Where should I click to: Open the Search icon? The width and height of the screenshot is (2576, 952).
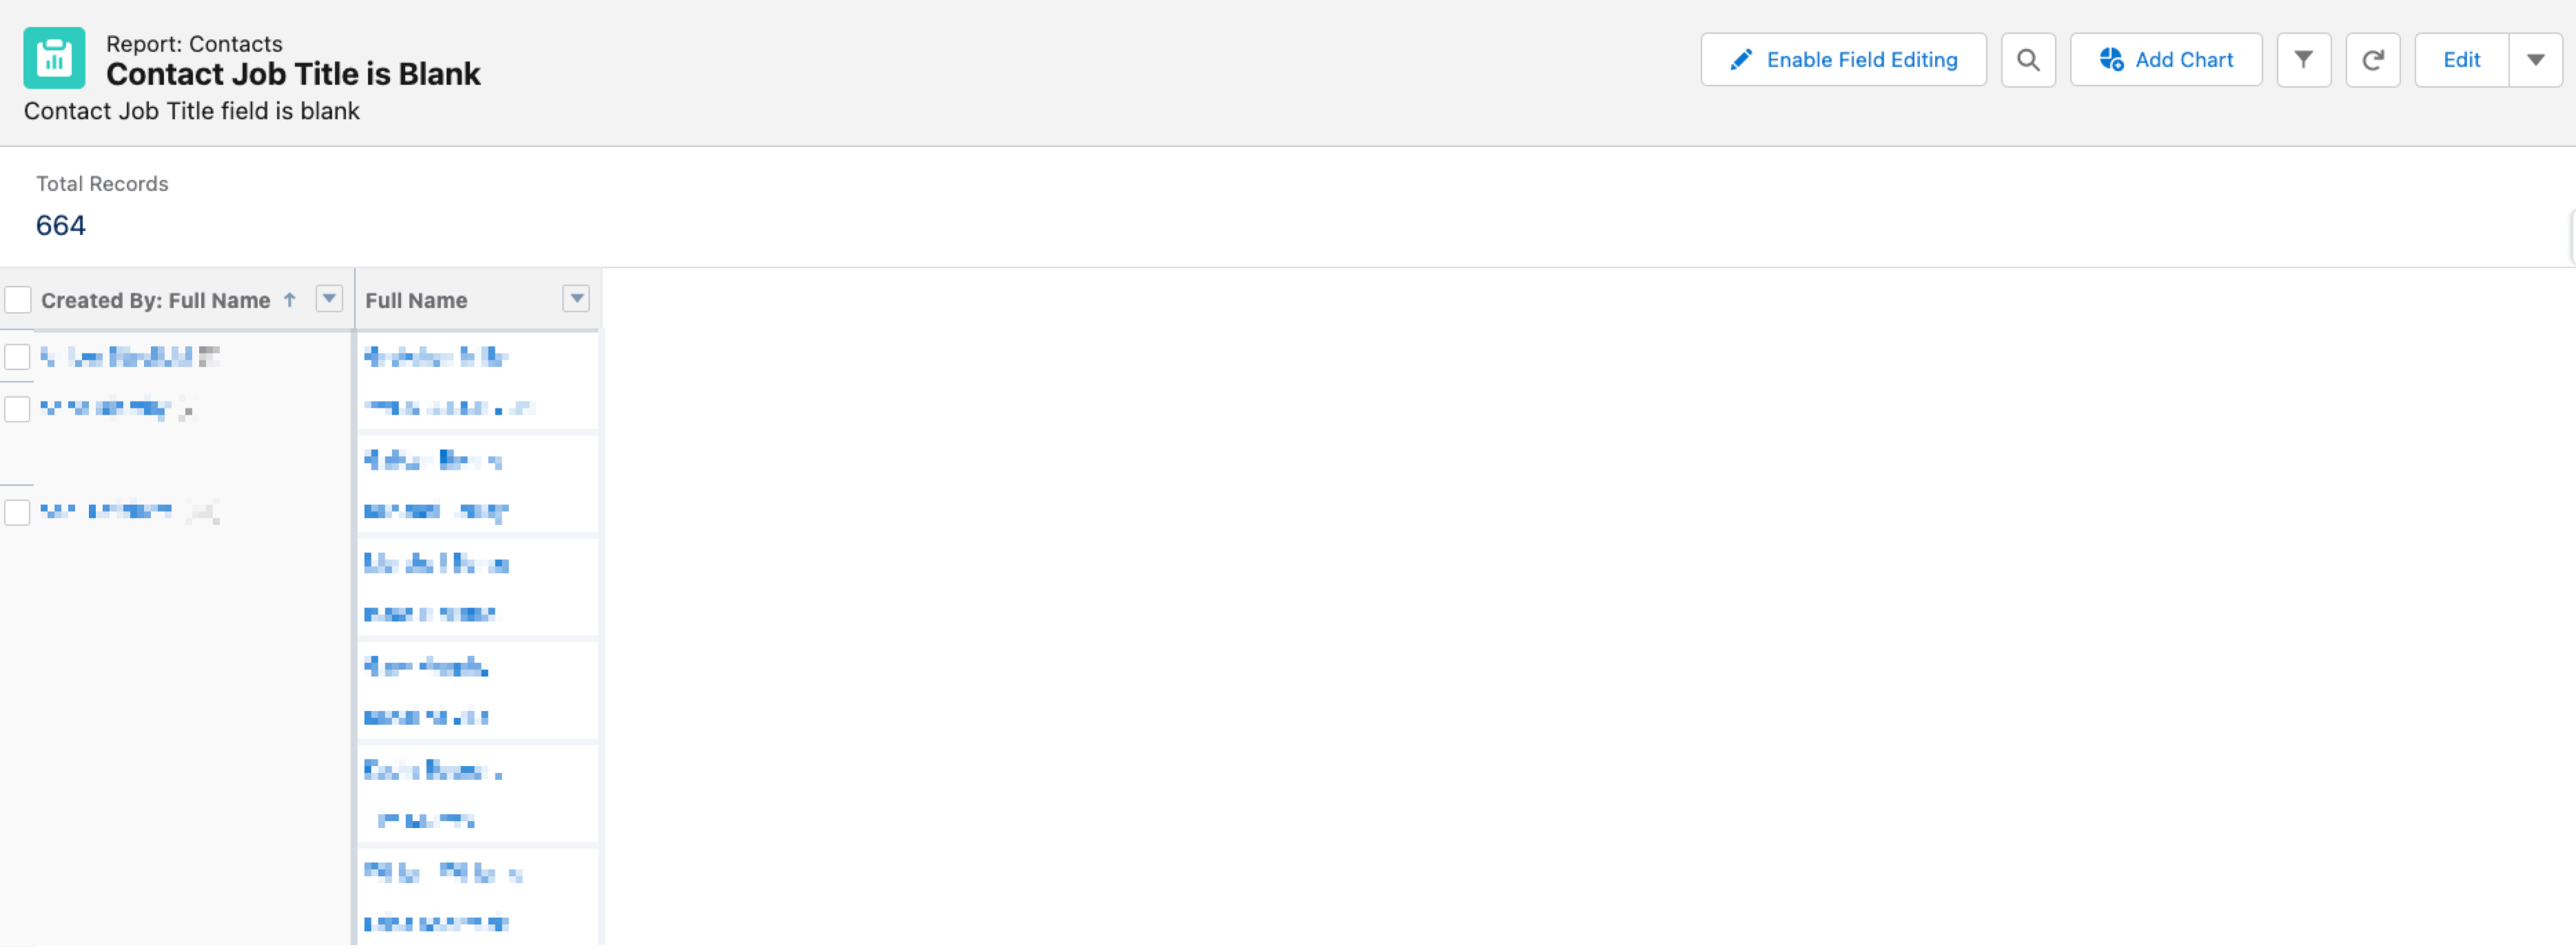[2027, 61]
